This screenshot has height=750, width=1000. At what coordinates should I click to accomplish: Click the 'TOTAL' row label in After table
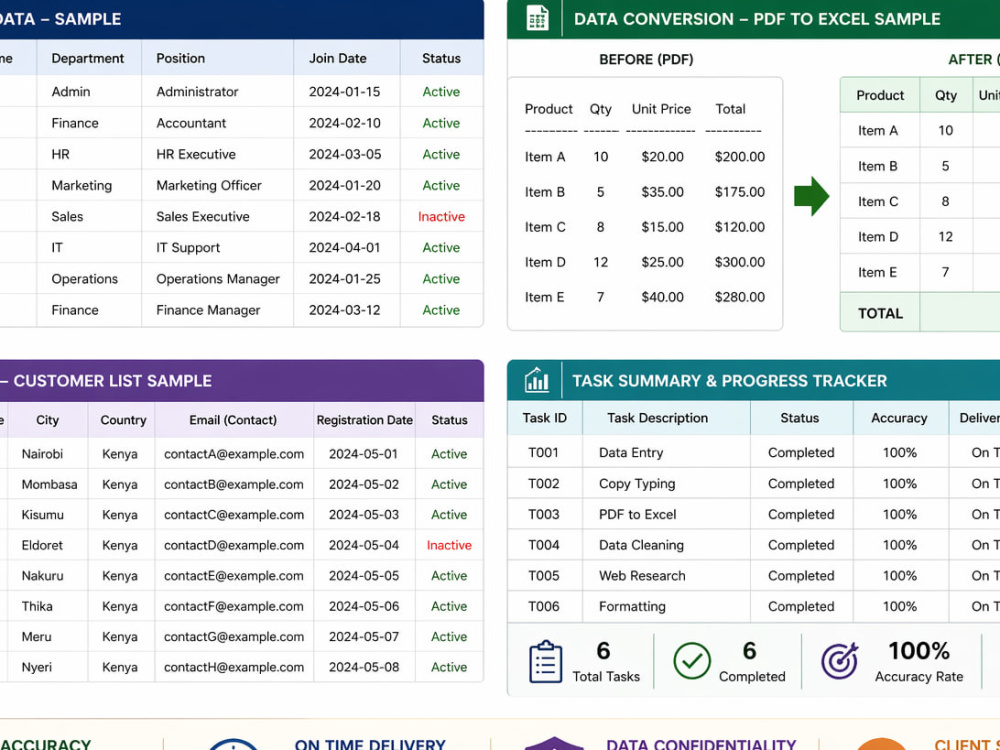point(880,313)
